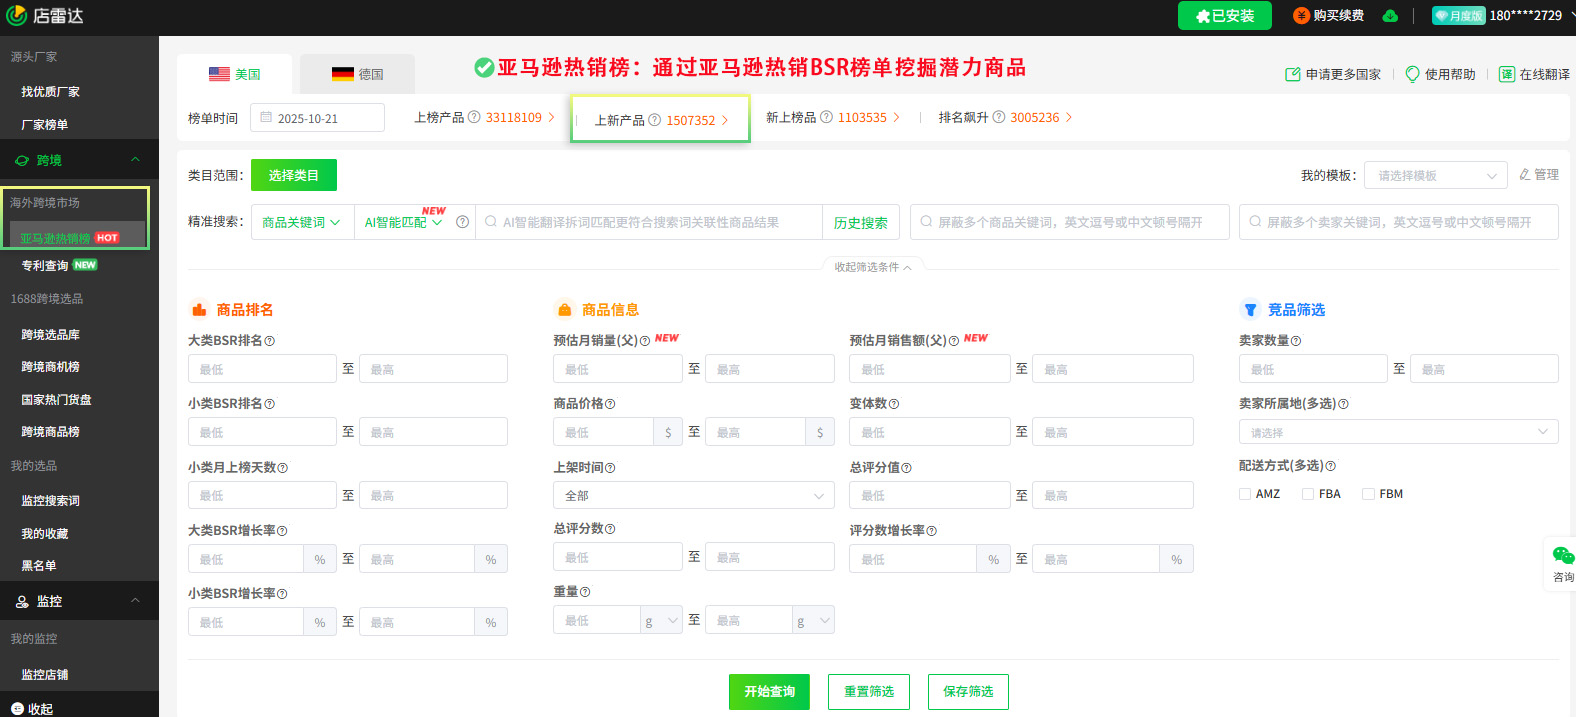The image size is (1576, 717).
Task: Click the 在线翻译 translate icon
Action: 1506,74
